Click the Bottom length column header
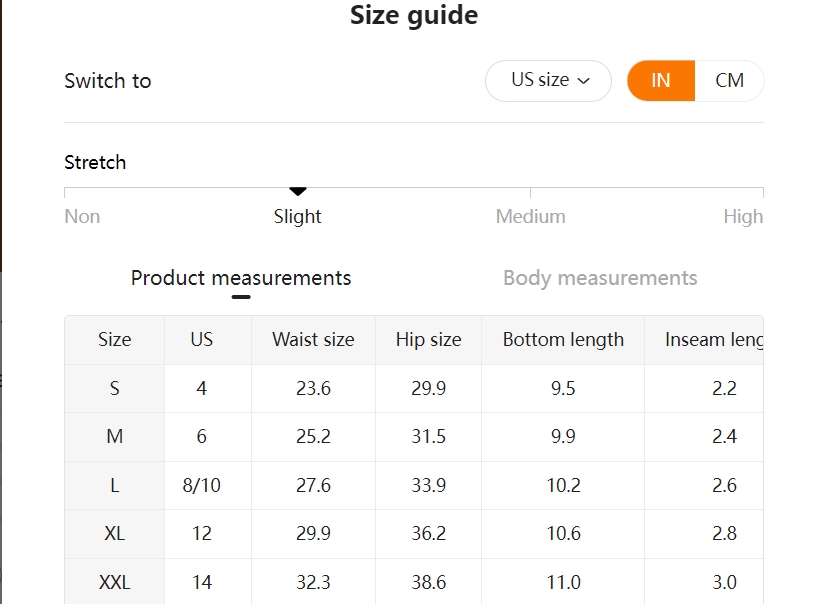822x604 pixels. click(563, 340)
